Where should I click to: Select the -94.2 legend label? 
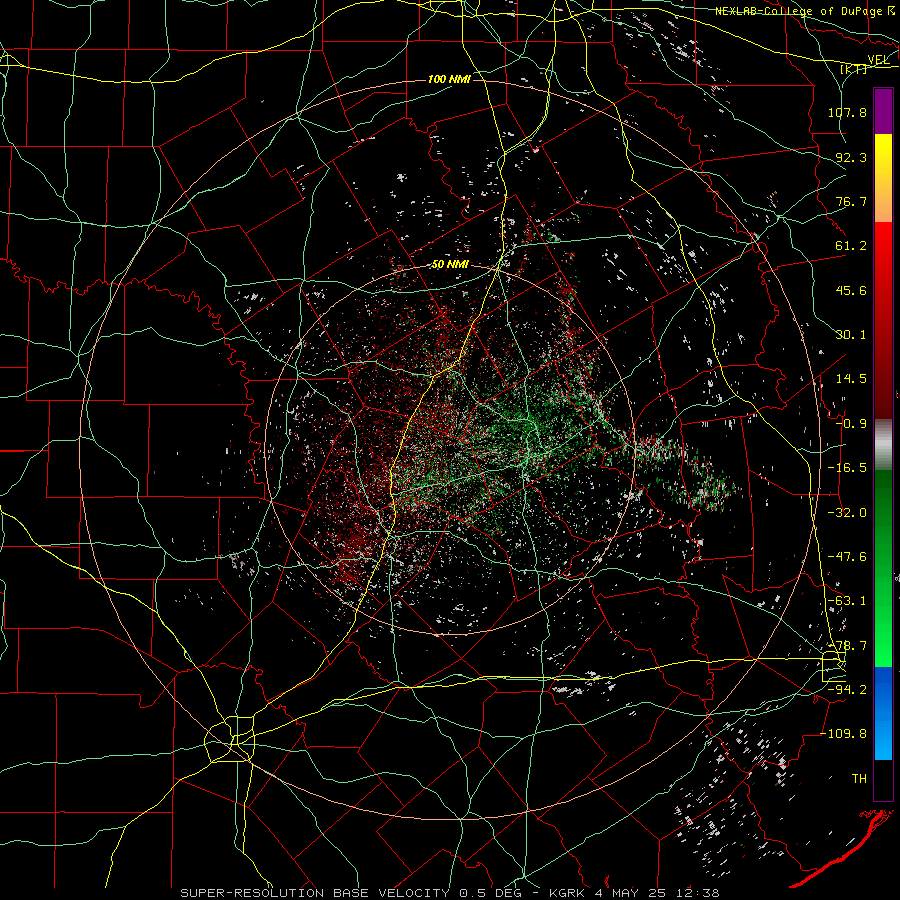click(847, 690)
